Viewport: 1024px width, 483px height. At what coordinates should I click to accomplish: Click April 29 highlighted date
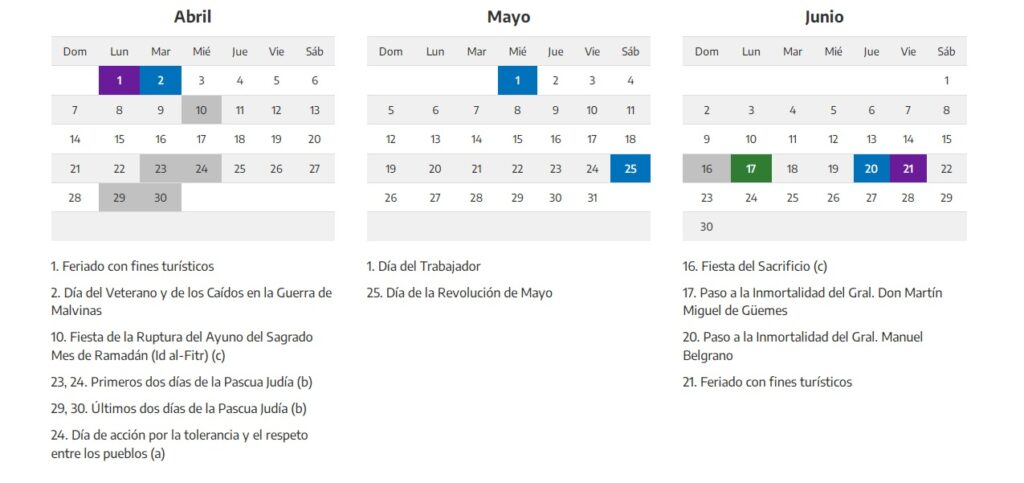pyautogui.click(x=119, y=198)
